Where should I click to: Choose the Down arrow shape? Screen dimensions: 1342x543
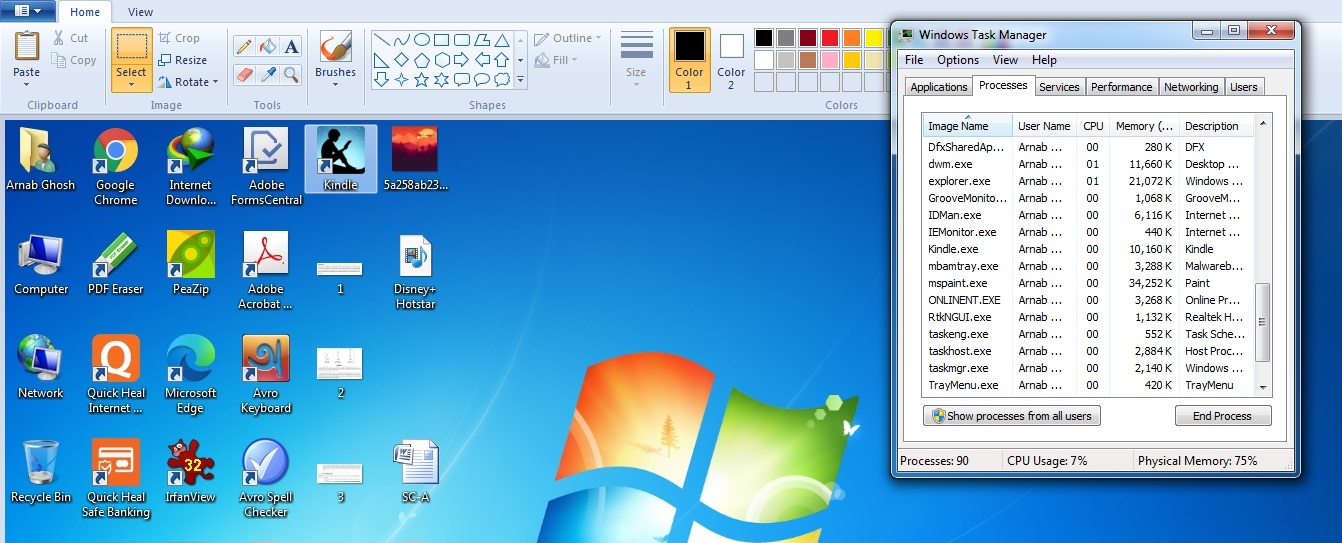[381, 79]
